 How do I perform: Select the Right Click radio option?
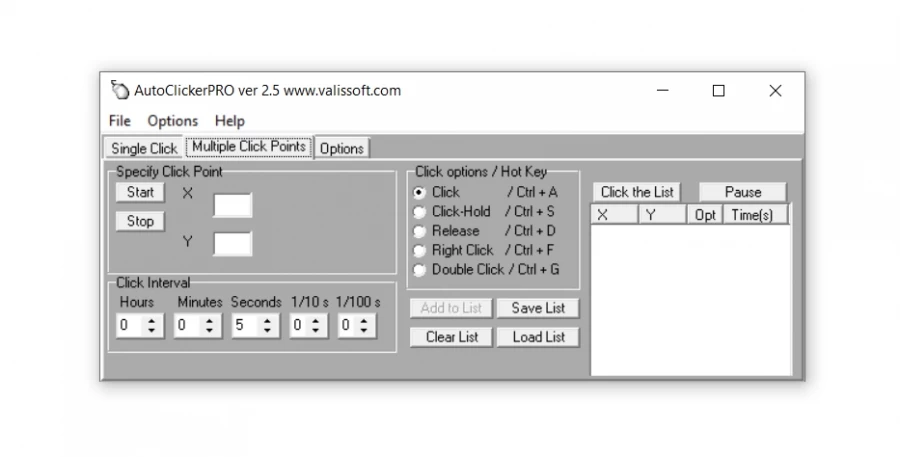point(420,250)
